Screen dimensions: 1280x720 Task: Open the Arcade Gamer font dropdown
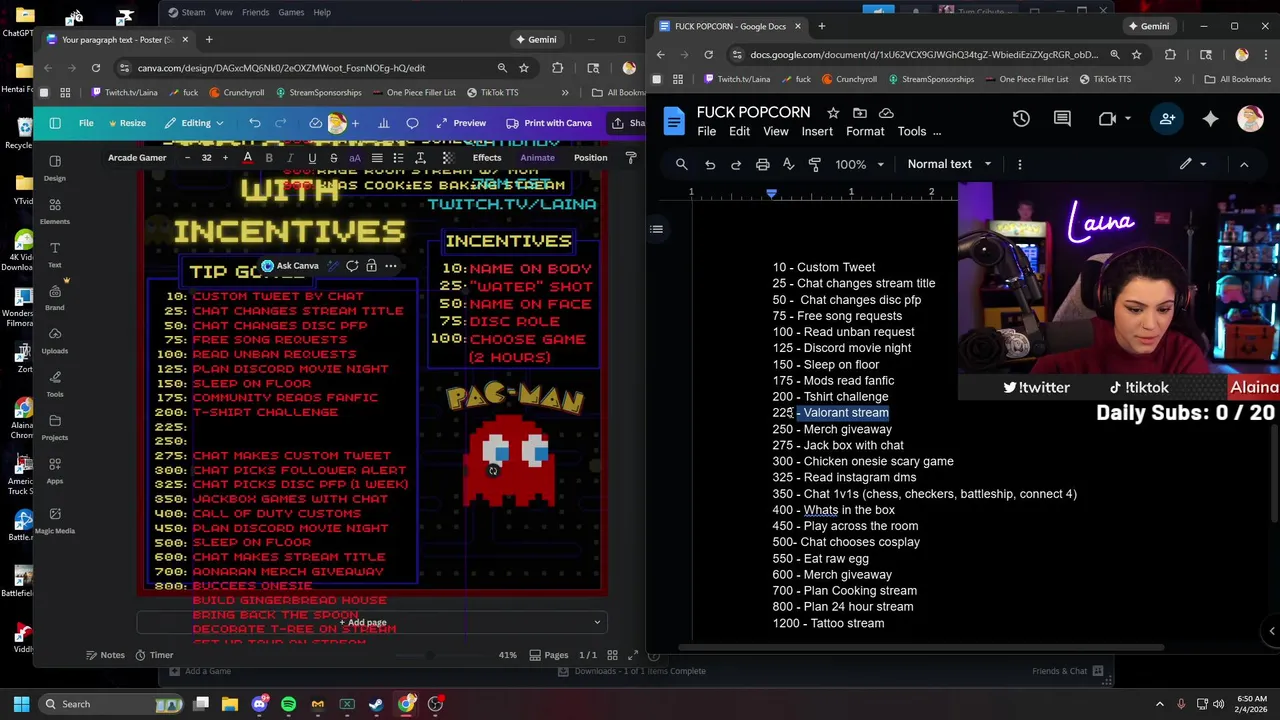click(137, 158)
